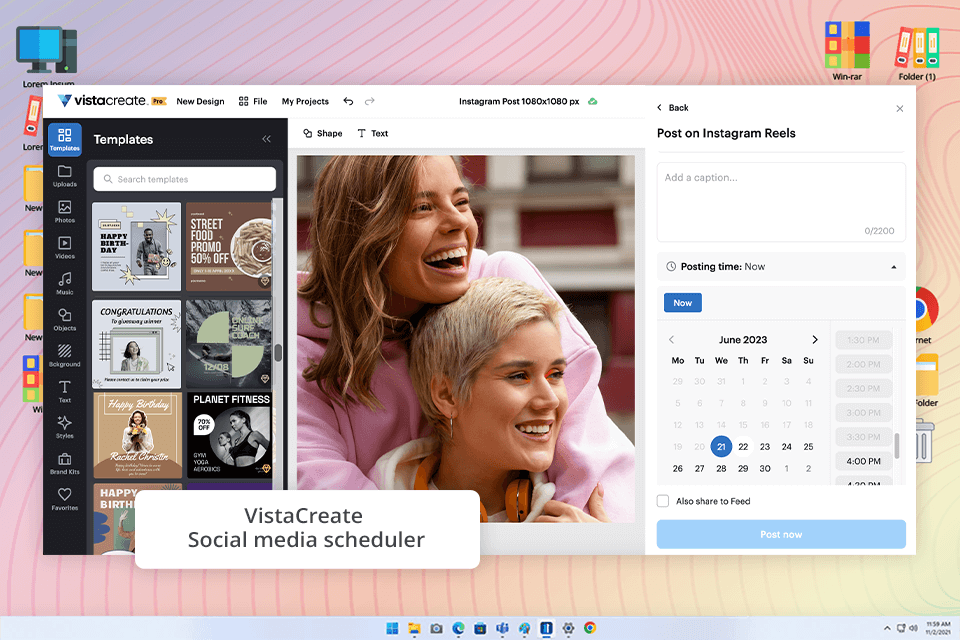
Task: Click the canvas photo of two women
Action: [x=466, y=338]
